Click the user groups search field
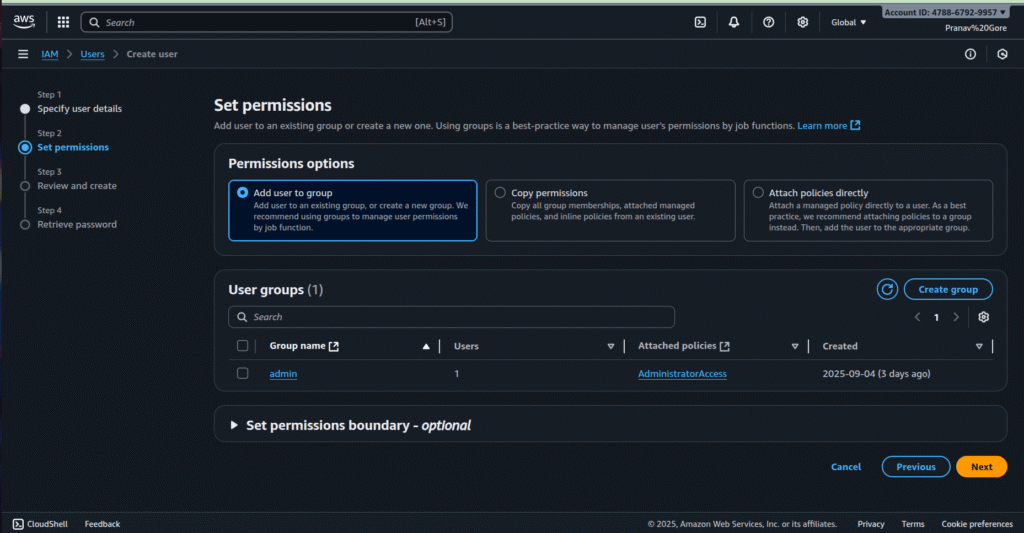This screenshot has height=533, width=1024. (x=451, y=317)
